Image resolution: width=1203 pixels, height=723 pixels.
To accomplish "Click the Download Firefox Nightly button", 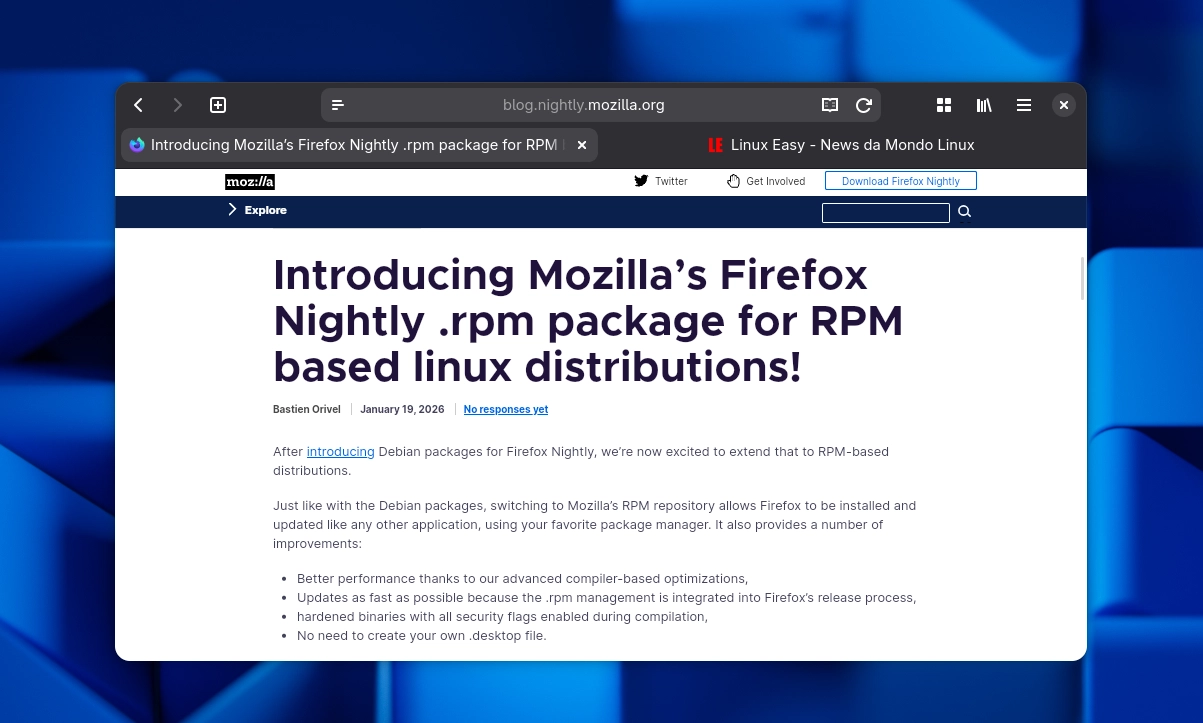I will 900,181.
